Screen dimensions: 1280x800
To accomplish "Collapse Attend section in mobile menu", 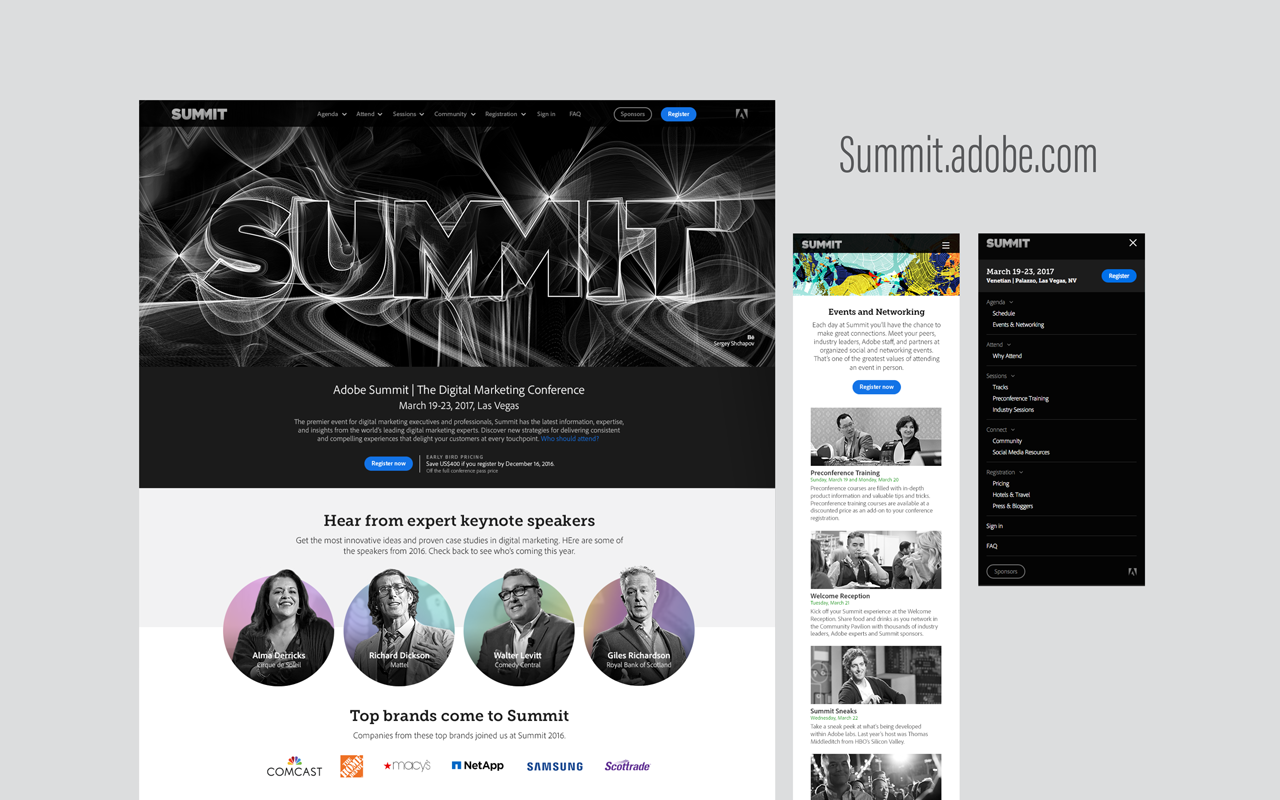I will (999, 345).
